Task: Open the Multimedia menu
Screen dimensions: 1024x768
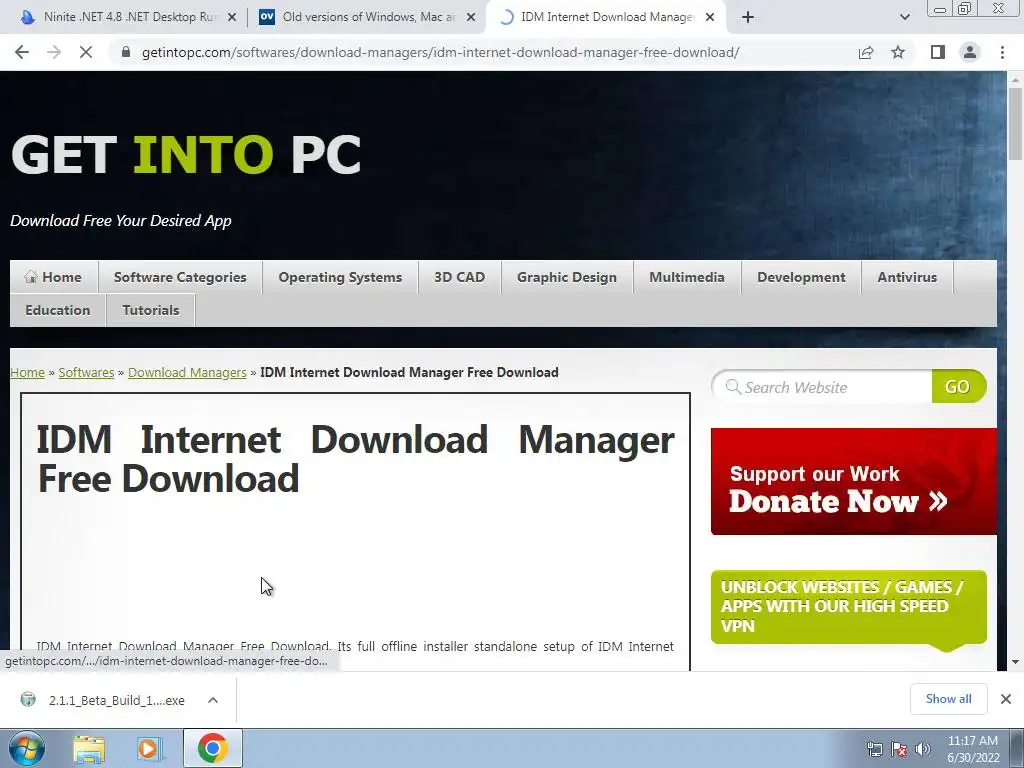Action: 687,277
